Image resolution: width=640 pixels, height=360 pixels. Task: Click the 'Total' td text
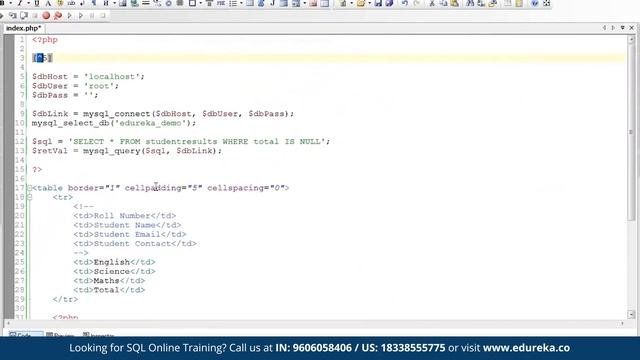click(x=107, y=290)
